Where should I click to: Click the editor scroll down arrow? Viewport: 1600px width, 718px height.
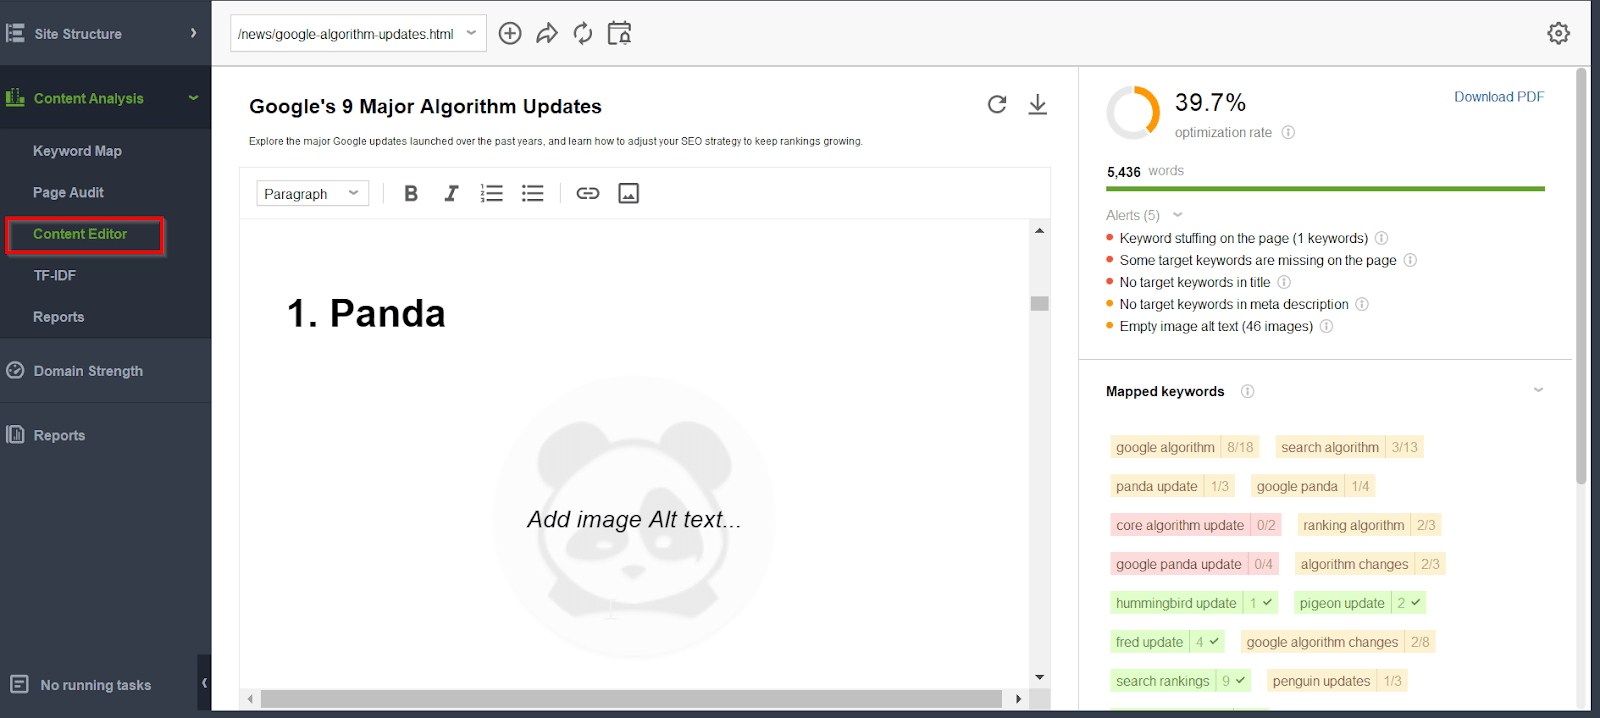(1040, 677)
